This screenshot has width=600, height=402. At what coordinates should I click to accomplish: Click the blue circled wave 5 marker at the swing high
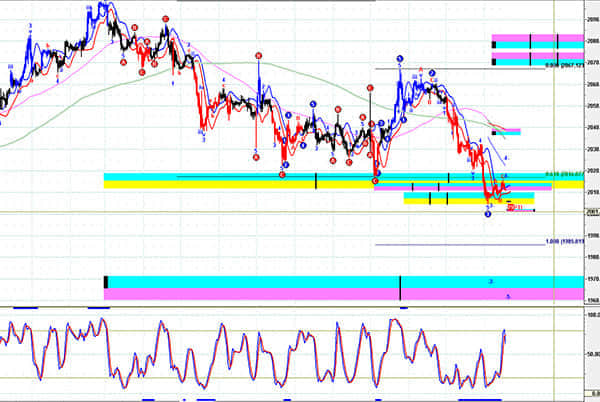click(399, 59)
